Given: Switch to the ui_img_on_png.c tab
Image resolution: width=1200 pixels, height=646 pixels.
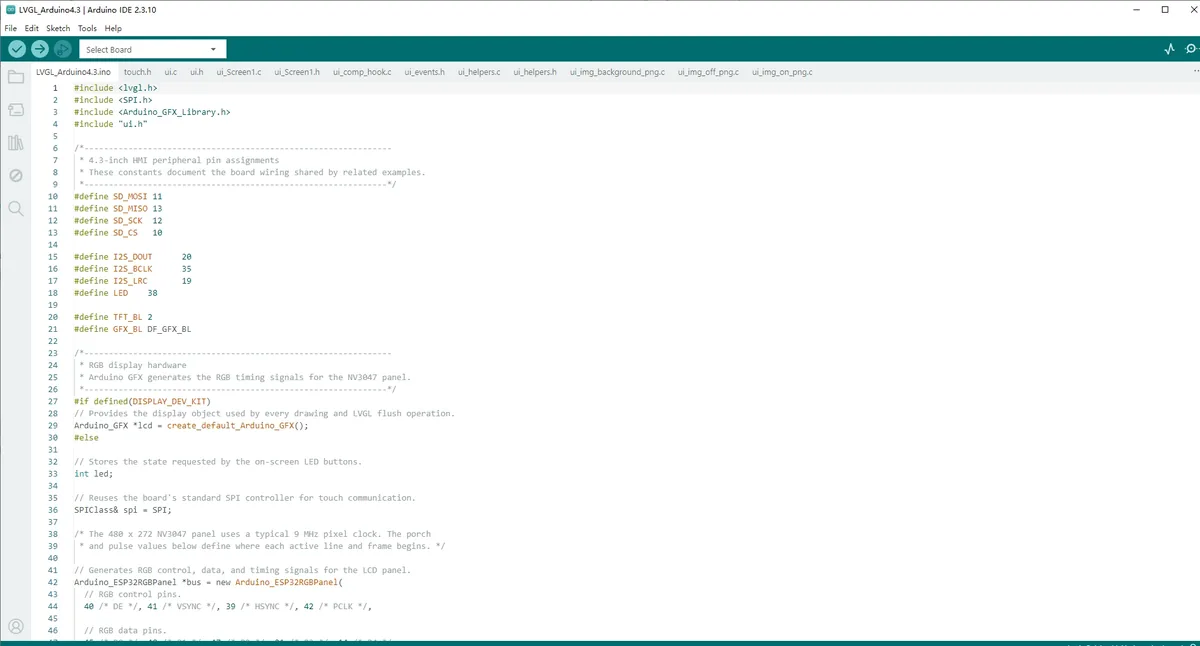Looking at the screenshot, I should tap(782, 72).
